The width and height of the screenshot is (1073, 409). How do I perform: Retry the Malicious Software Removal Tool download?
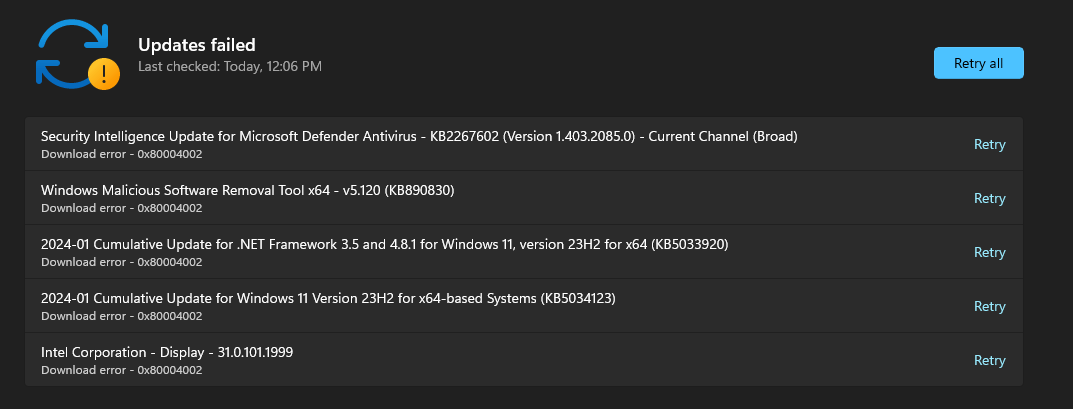[989, 198]
